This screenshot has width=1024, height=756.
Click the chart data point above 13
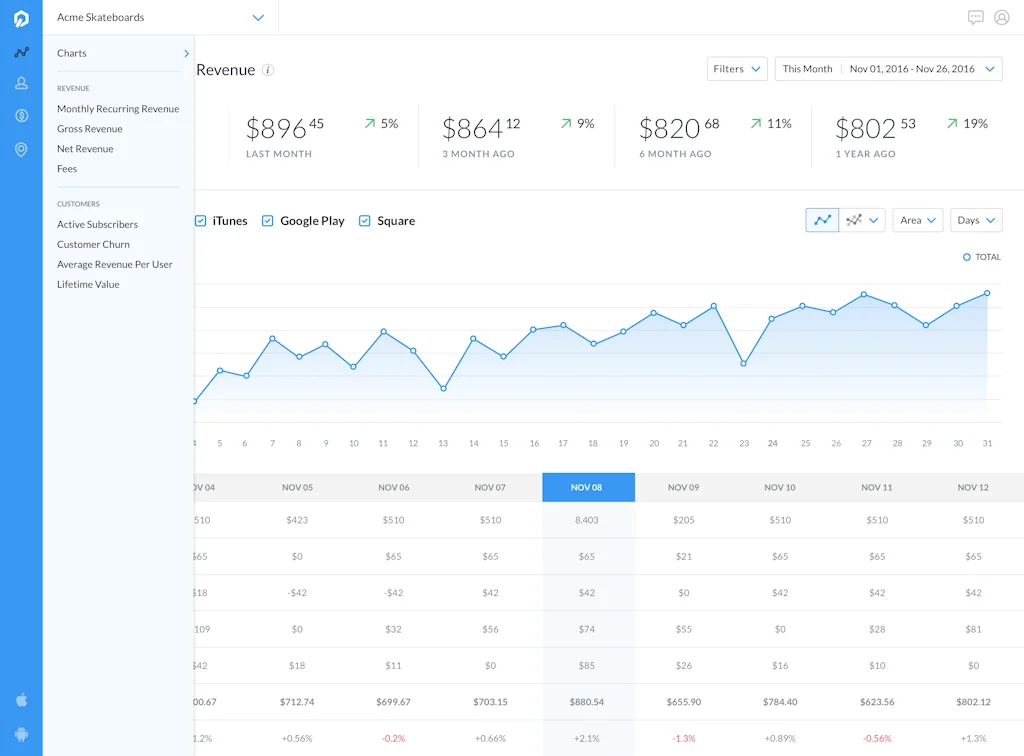(x=443, y=388)
